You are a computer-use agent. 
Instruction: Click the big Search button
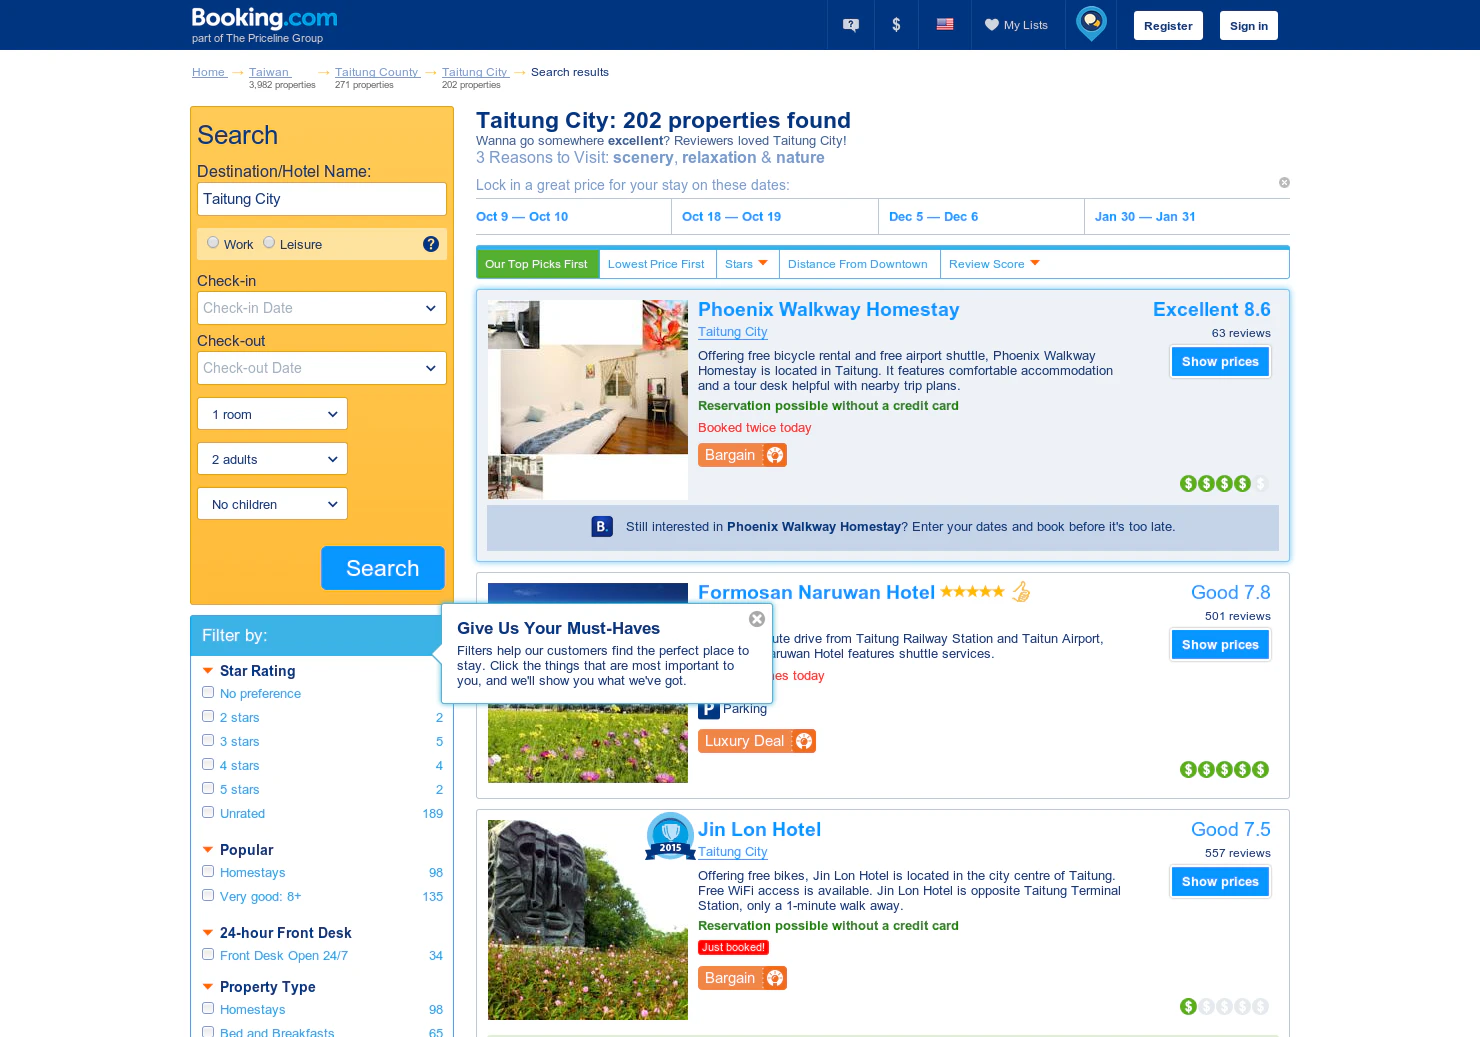click(x=383, y=568)
